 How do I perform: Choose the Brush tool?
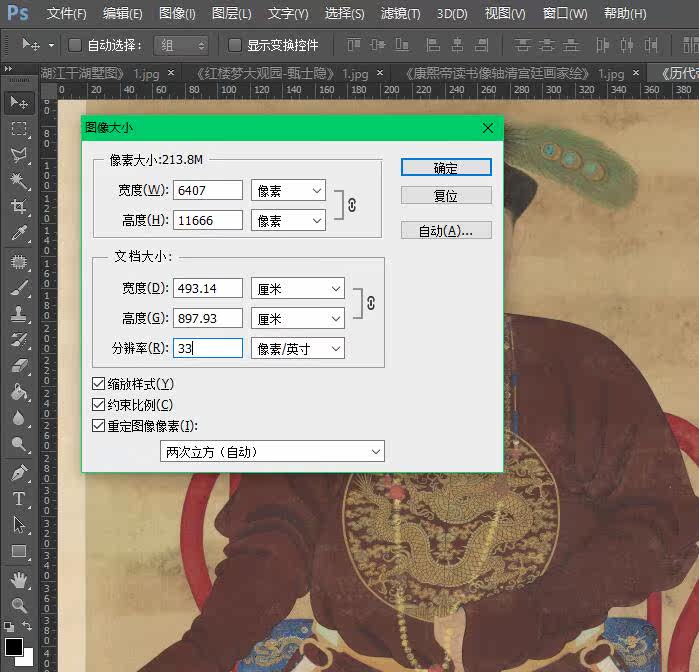[x=19, y=288]
